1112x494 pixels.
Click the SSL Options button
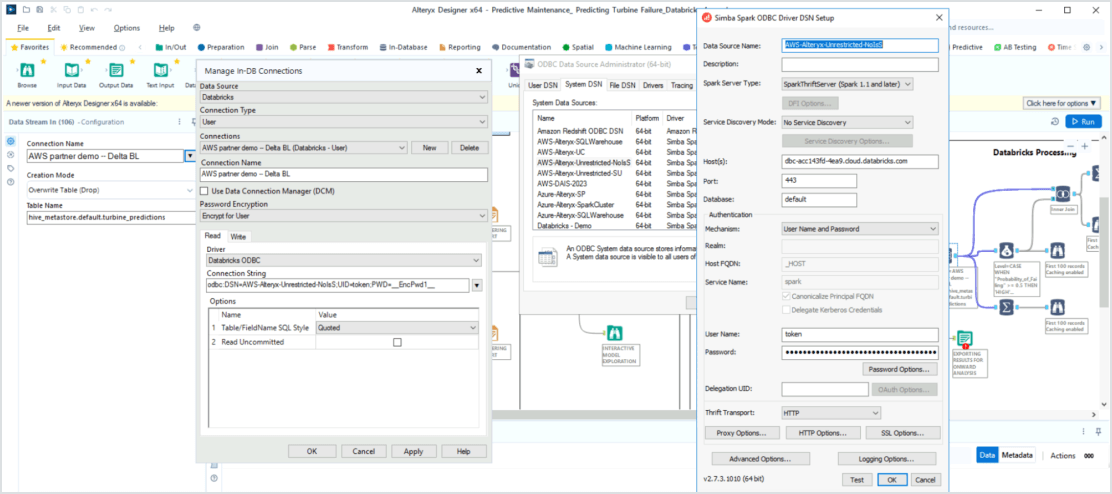coord(903,433)
